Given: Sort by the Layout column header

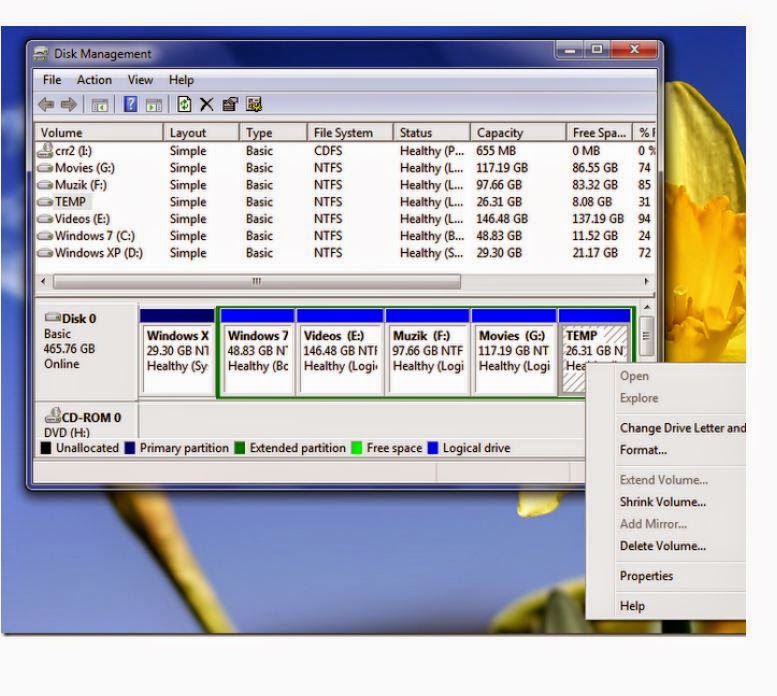Looking at the screenshot, I should 201,133.
